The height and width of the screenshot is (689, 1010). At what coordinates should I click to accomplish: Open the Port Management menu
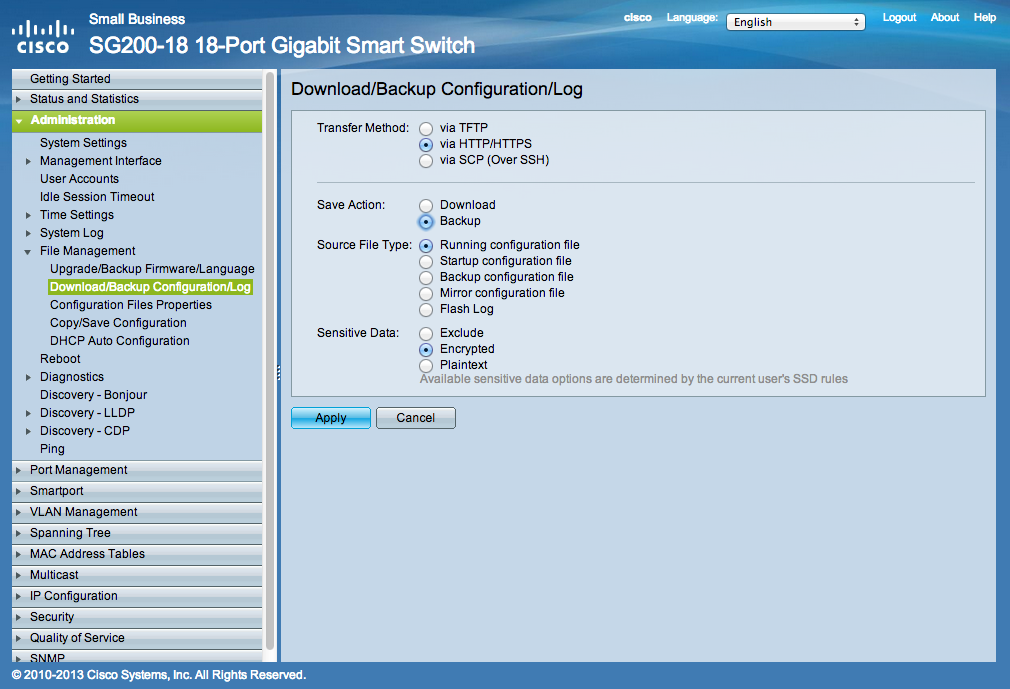coord(137,470)
